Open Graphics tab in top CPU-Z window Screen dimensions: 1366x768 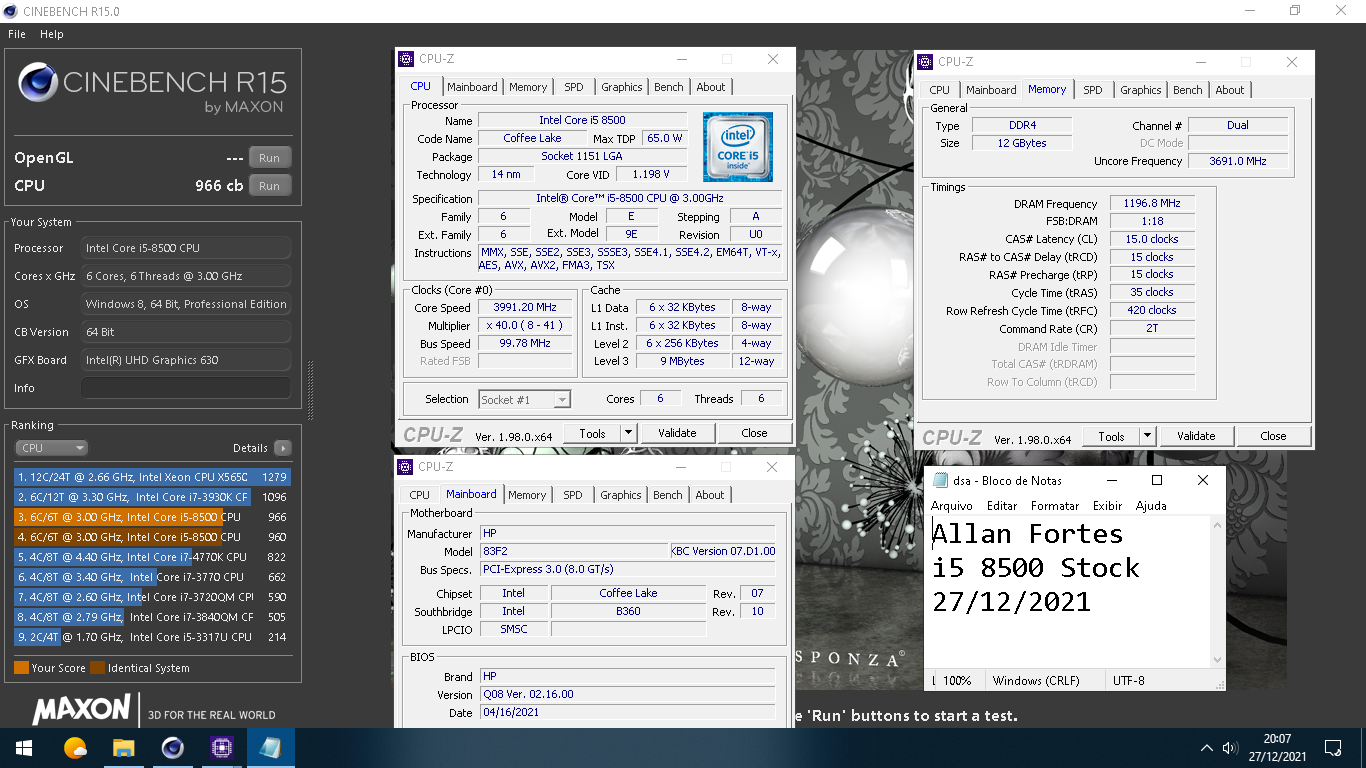(622, 87)
